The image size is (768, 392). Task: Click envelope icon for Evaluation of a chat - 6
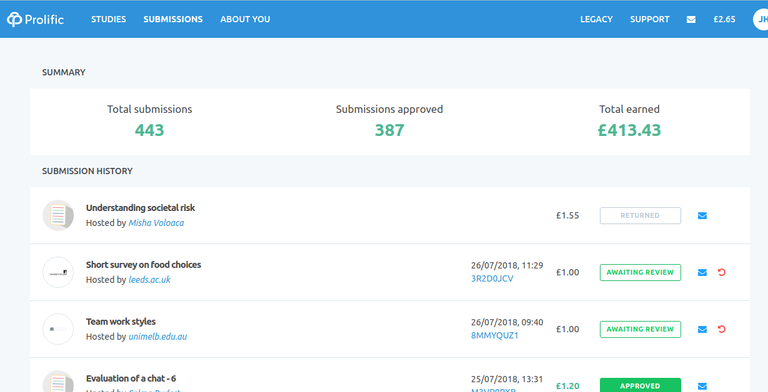click(702, 386)
